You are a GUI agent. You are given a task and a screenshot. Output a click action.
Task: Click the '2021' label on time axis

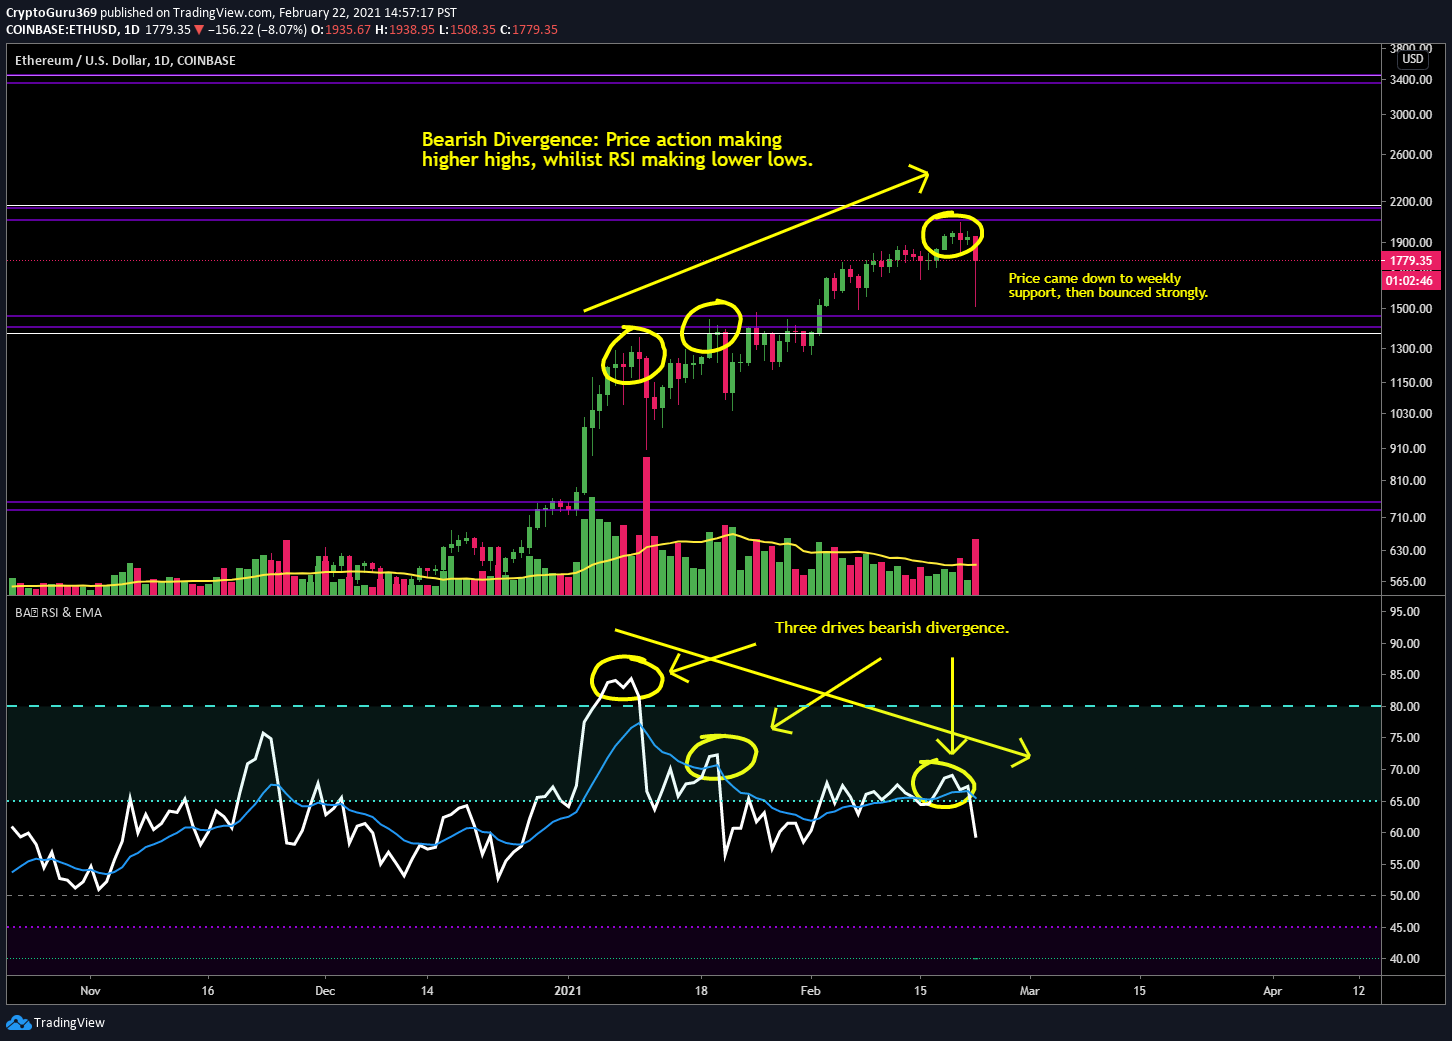568,991
